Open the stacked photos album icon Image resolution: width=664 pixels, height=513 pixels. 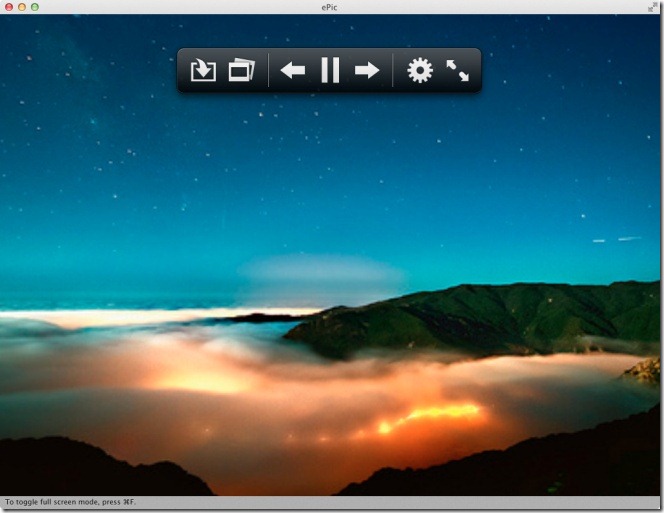[241, 70]
